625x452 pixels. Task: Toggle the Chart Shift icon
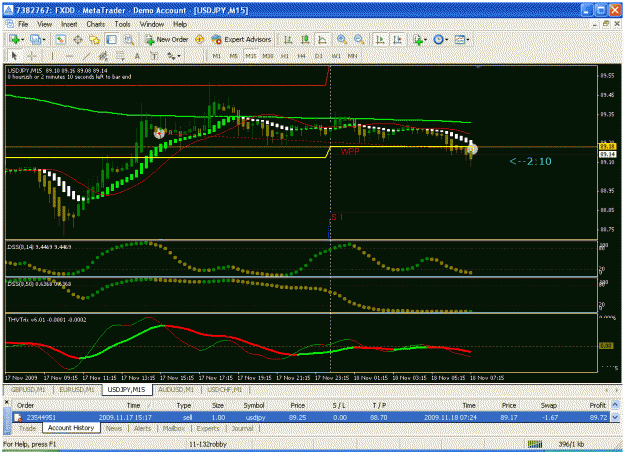tap(397, 39)
